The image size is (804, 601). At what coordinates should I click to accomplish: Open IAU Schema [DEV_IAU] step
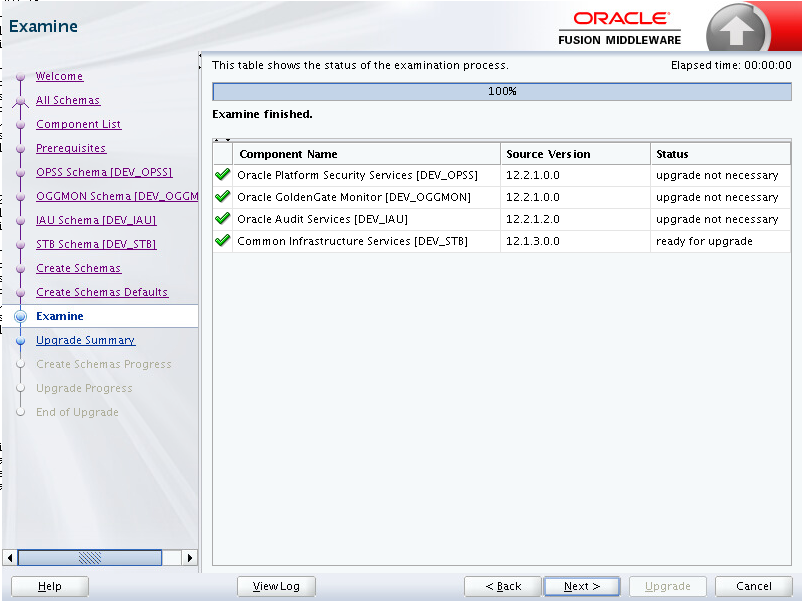pyautogui.click(x=96, y=221)
